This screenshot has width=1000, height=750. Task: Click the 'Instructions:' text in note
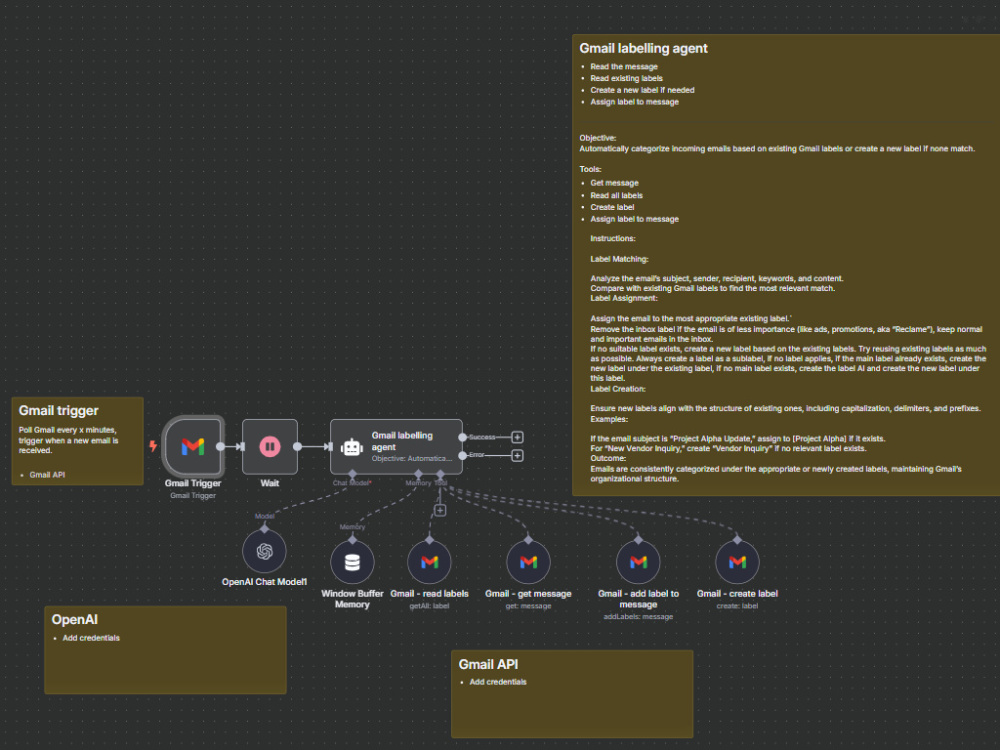(x=613, y=239)
